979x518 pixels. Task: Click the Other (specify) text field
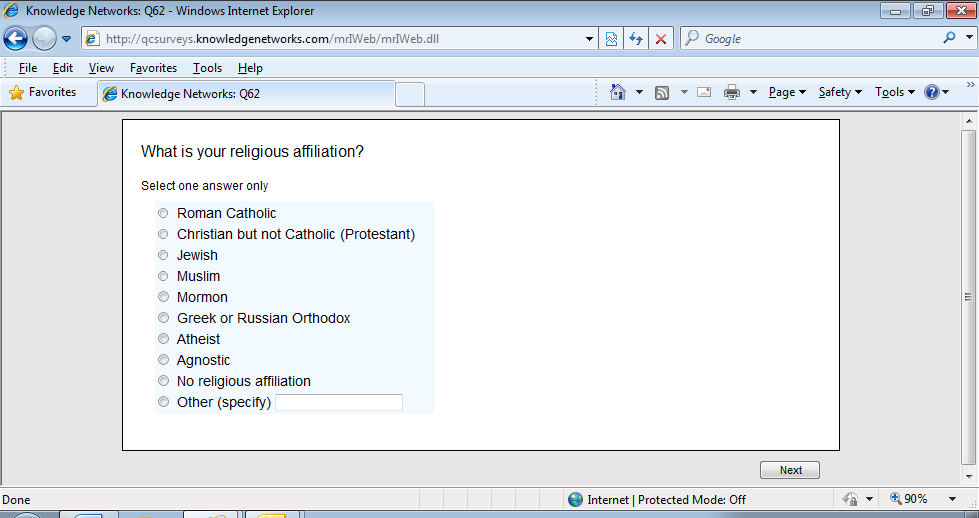click(339, 403)
